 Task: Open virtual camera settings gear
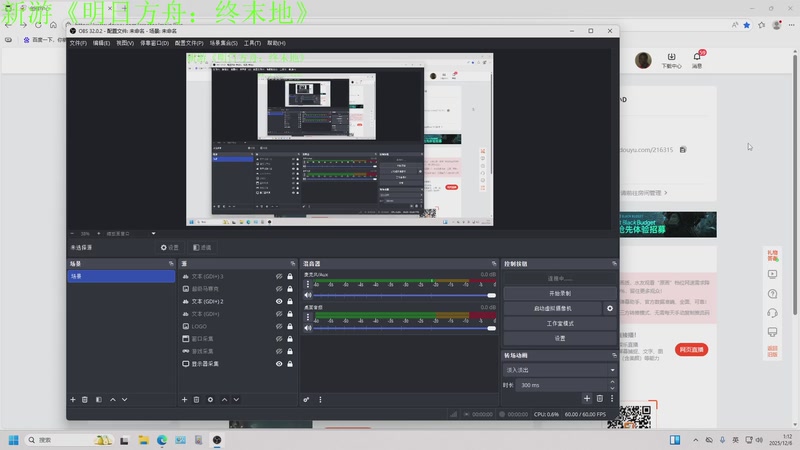[610, 308]
